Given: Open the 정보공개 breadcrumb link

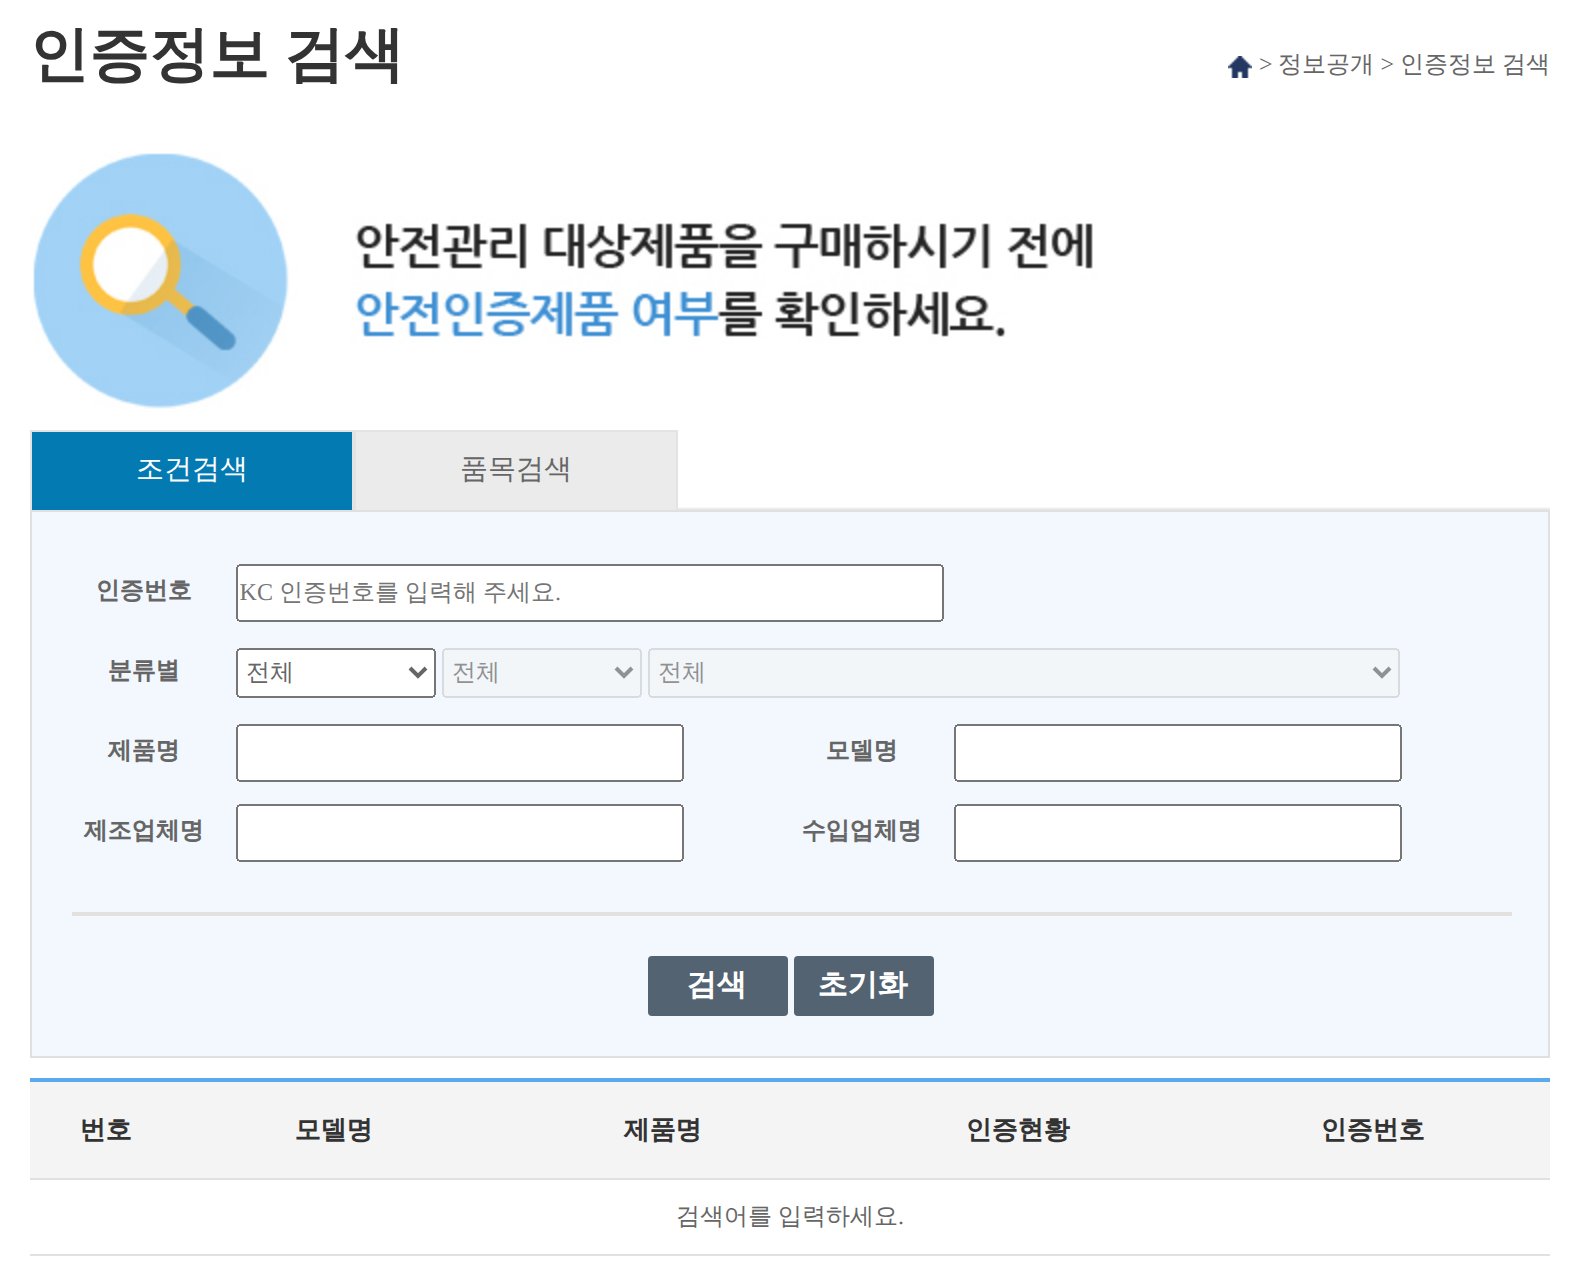Looking at the screenshot, I should pyautogui.click(x=1325, y=65).
